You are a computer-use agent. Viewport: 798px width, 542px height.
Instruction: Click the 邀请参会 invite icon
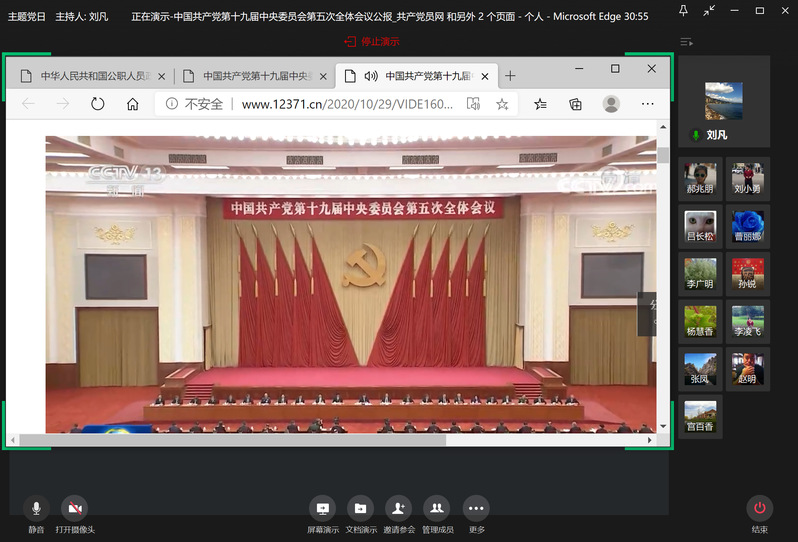pyautogui.click(x=398, y=508)
